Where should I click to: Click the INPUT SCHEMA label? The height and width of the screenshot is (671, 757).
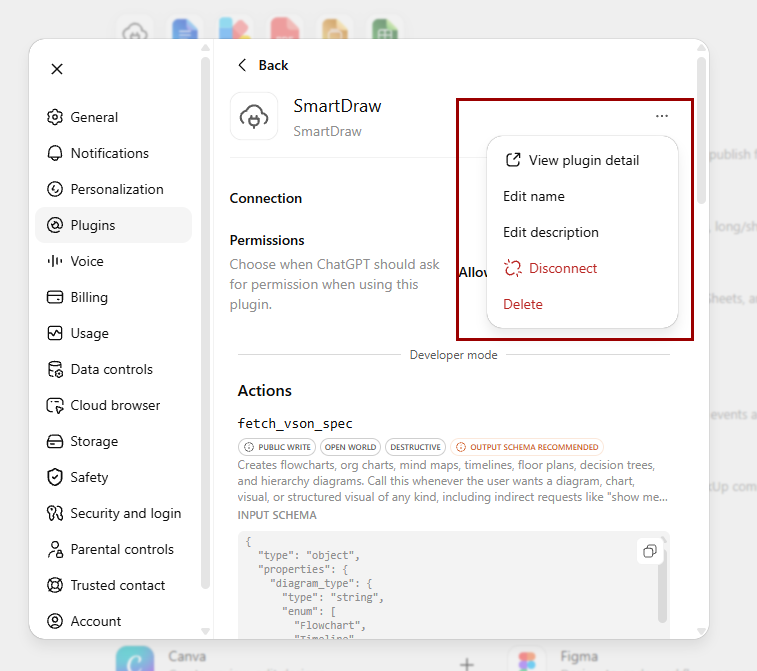pos(277,516)
